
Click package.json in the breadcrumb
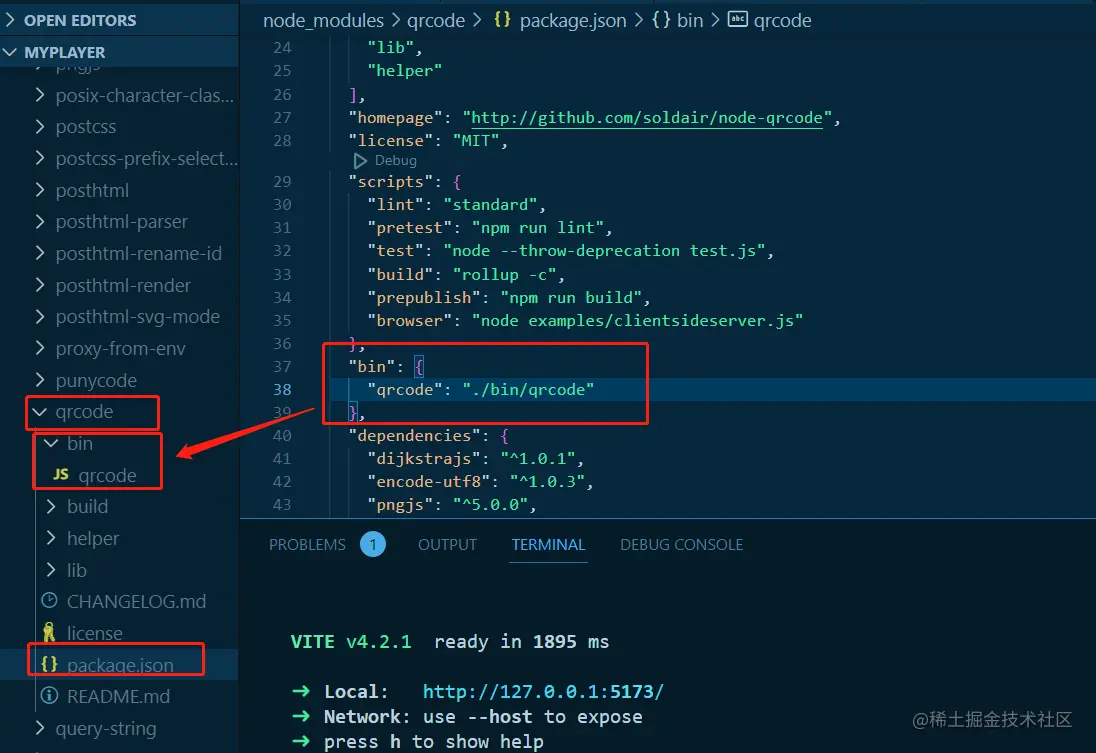573,20
